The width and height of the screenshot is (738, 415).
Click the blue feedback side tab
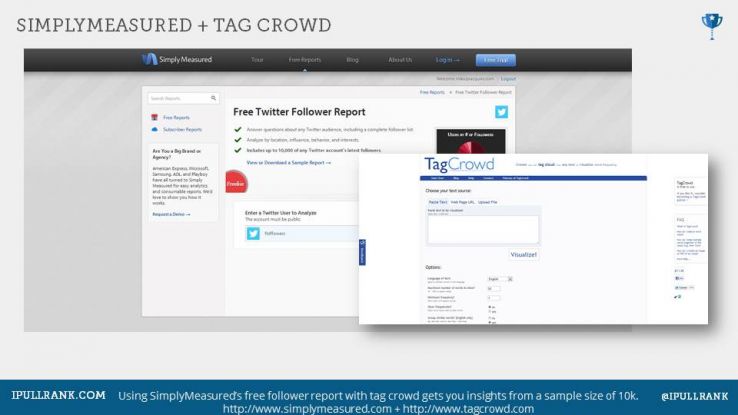point(362,251)
